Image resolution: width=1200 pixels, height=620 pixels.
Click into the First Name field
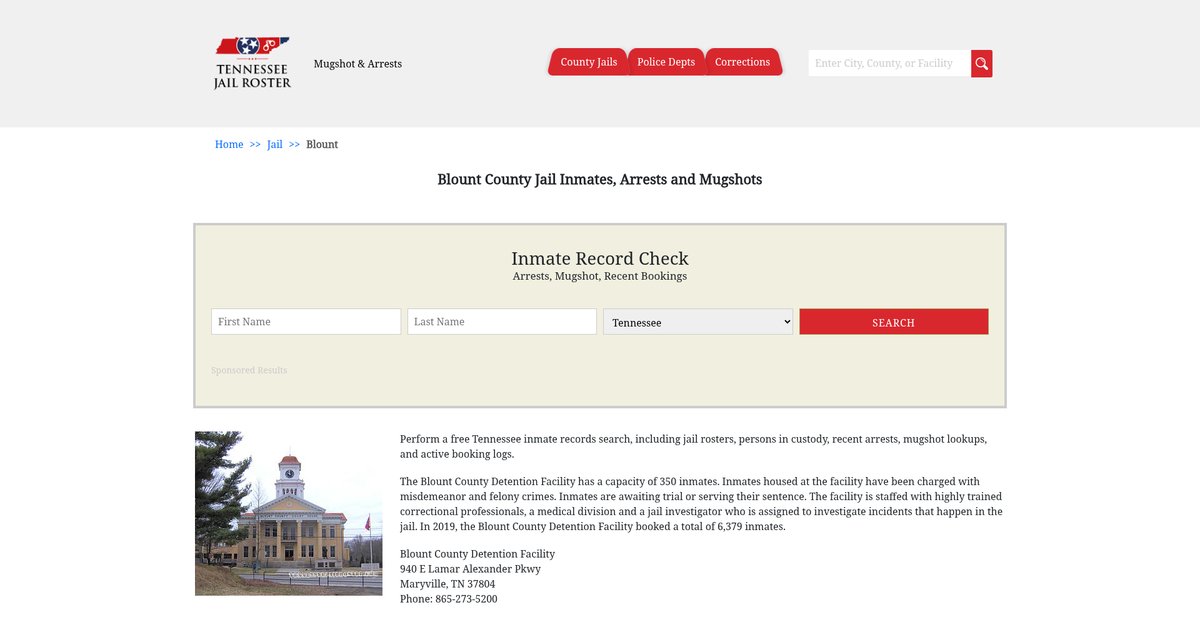point(306,322)
